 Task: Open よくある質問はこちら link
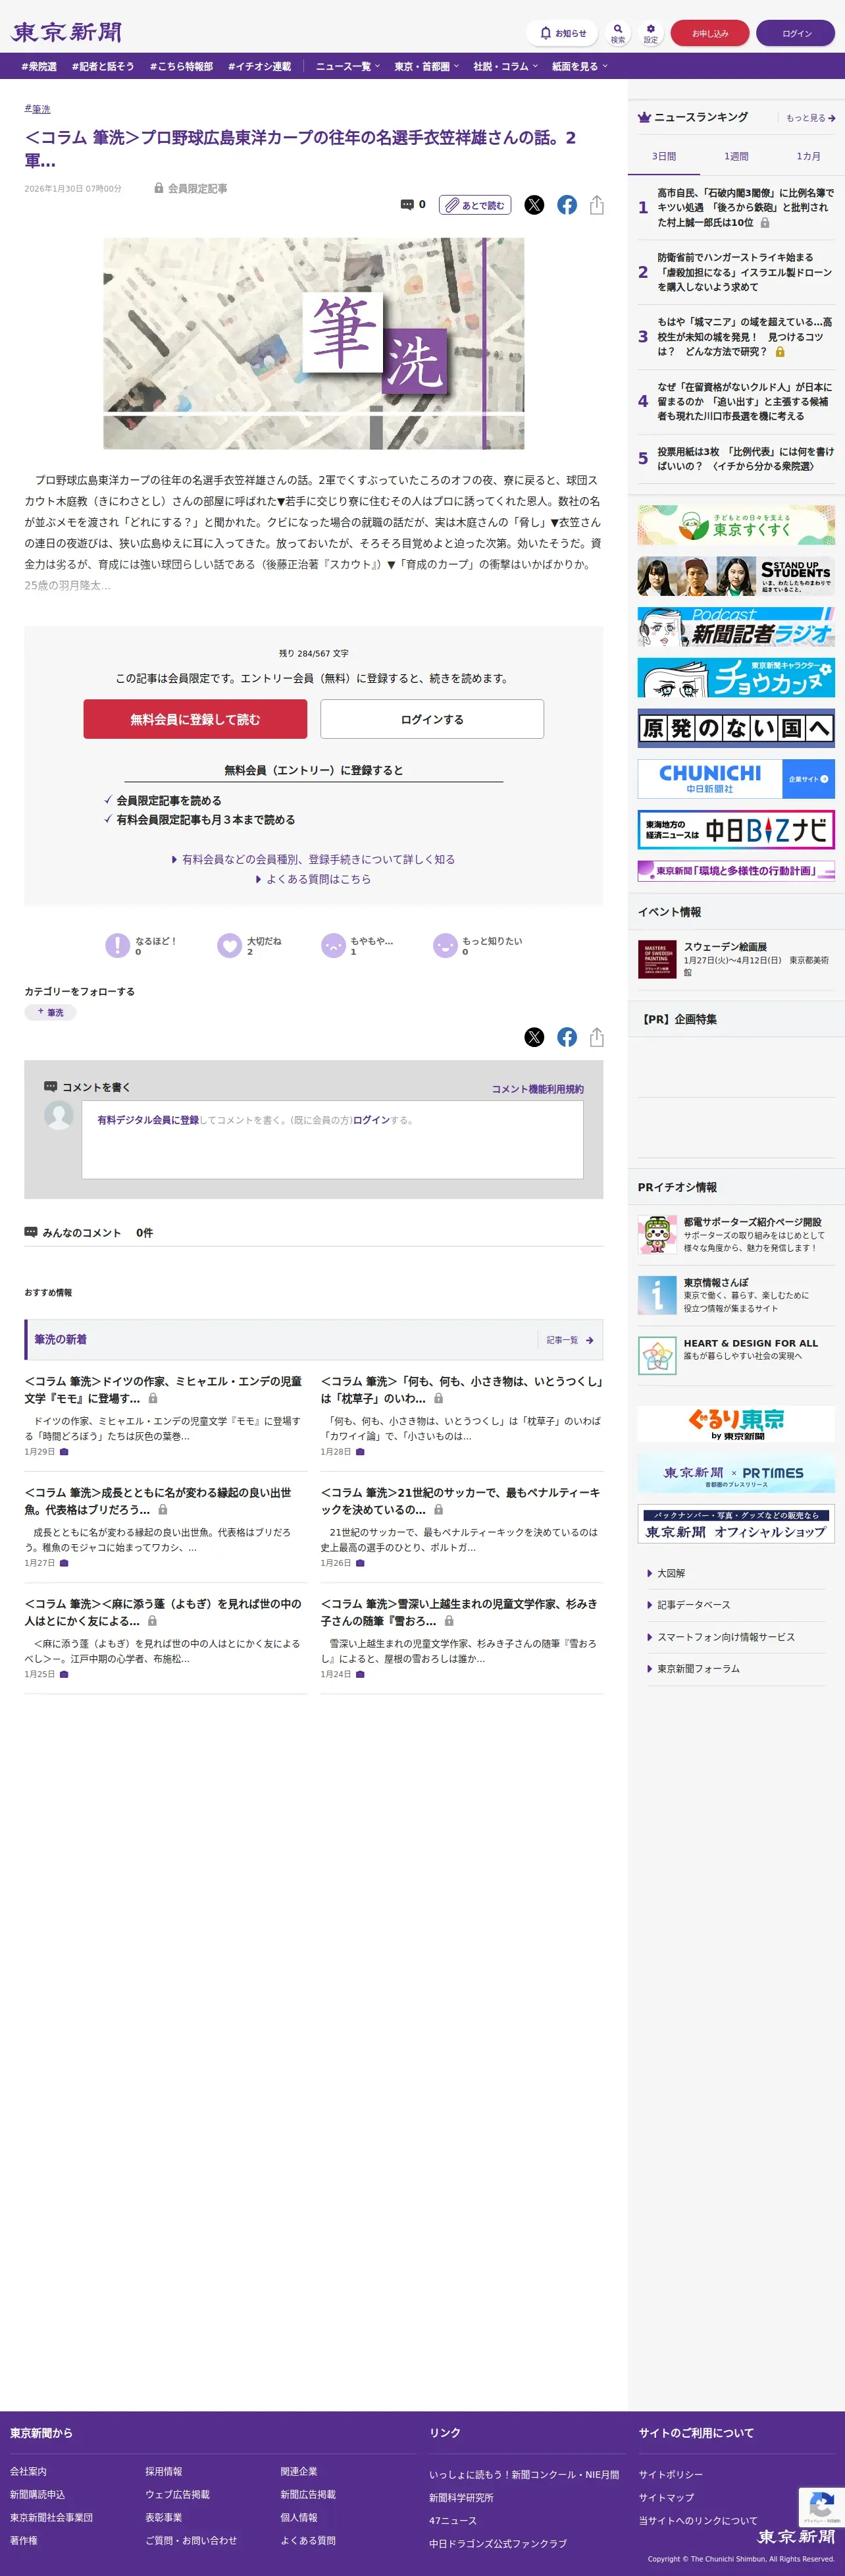click(314, 879)
